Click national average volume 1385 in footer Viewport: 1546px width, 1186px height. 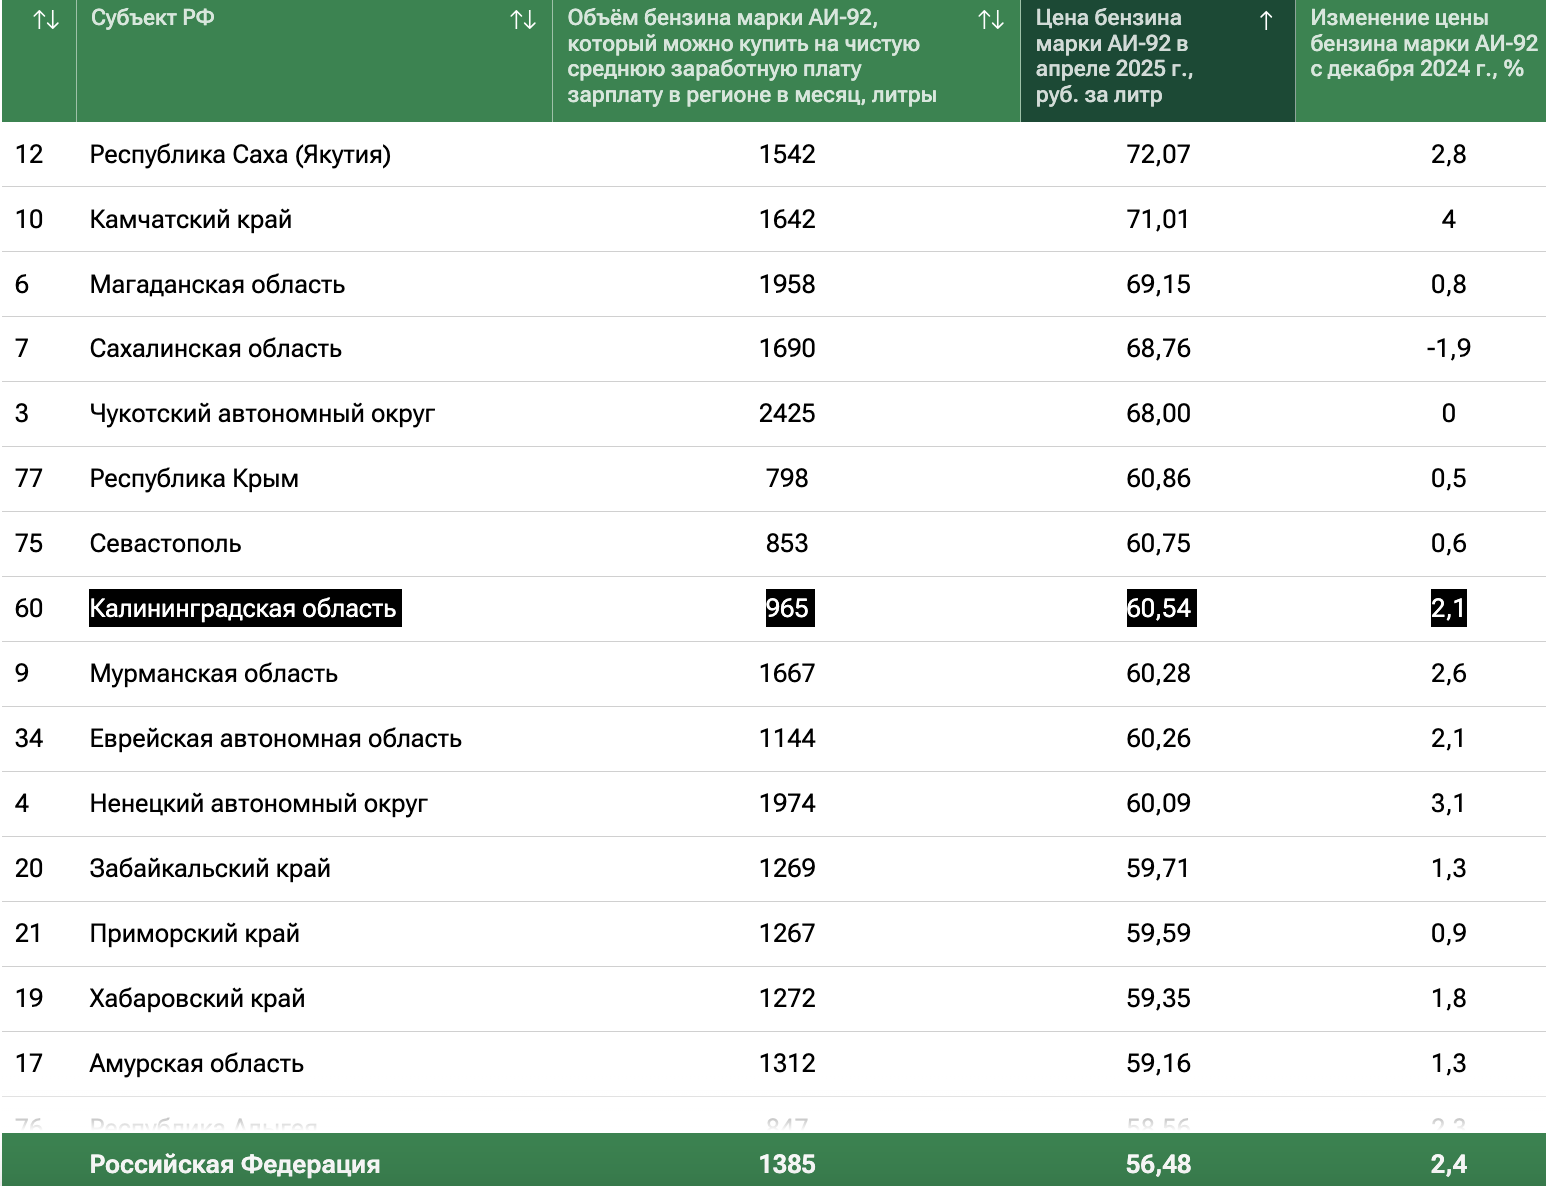(787, 1165)
